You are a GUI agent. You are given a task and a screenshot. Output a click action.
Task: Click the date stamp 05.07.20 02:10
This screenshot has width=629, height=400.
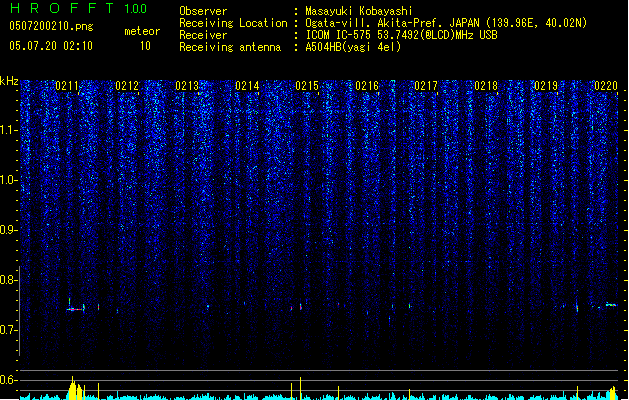pos(51,46)
